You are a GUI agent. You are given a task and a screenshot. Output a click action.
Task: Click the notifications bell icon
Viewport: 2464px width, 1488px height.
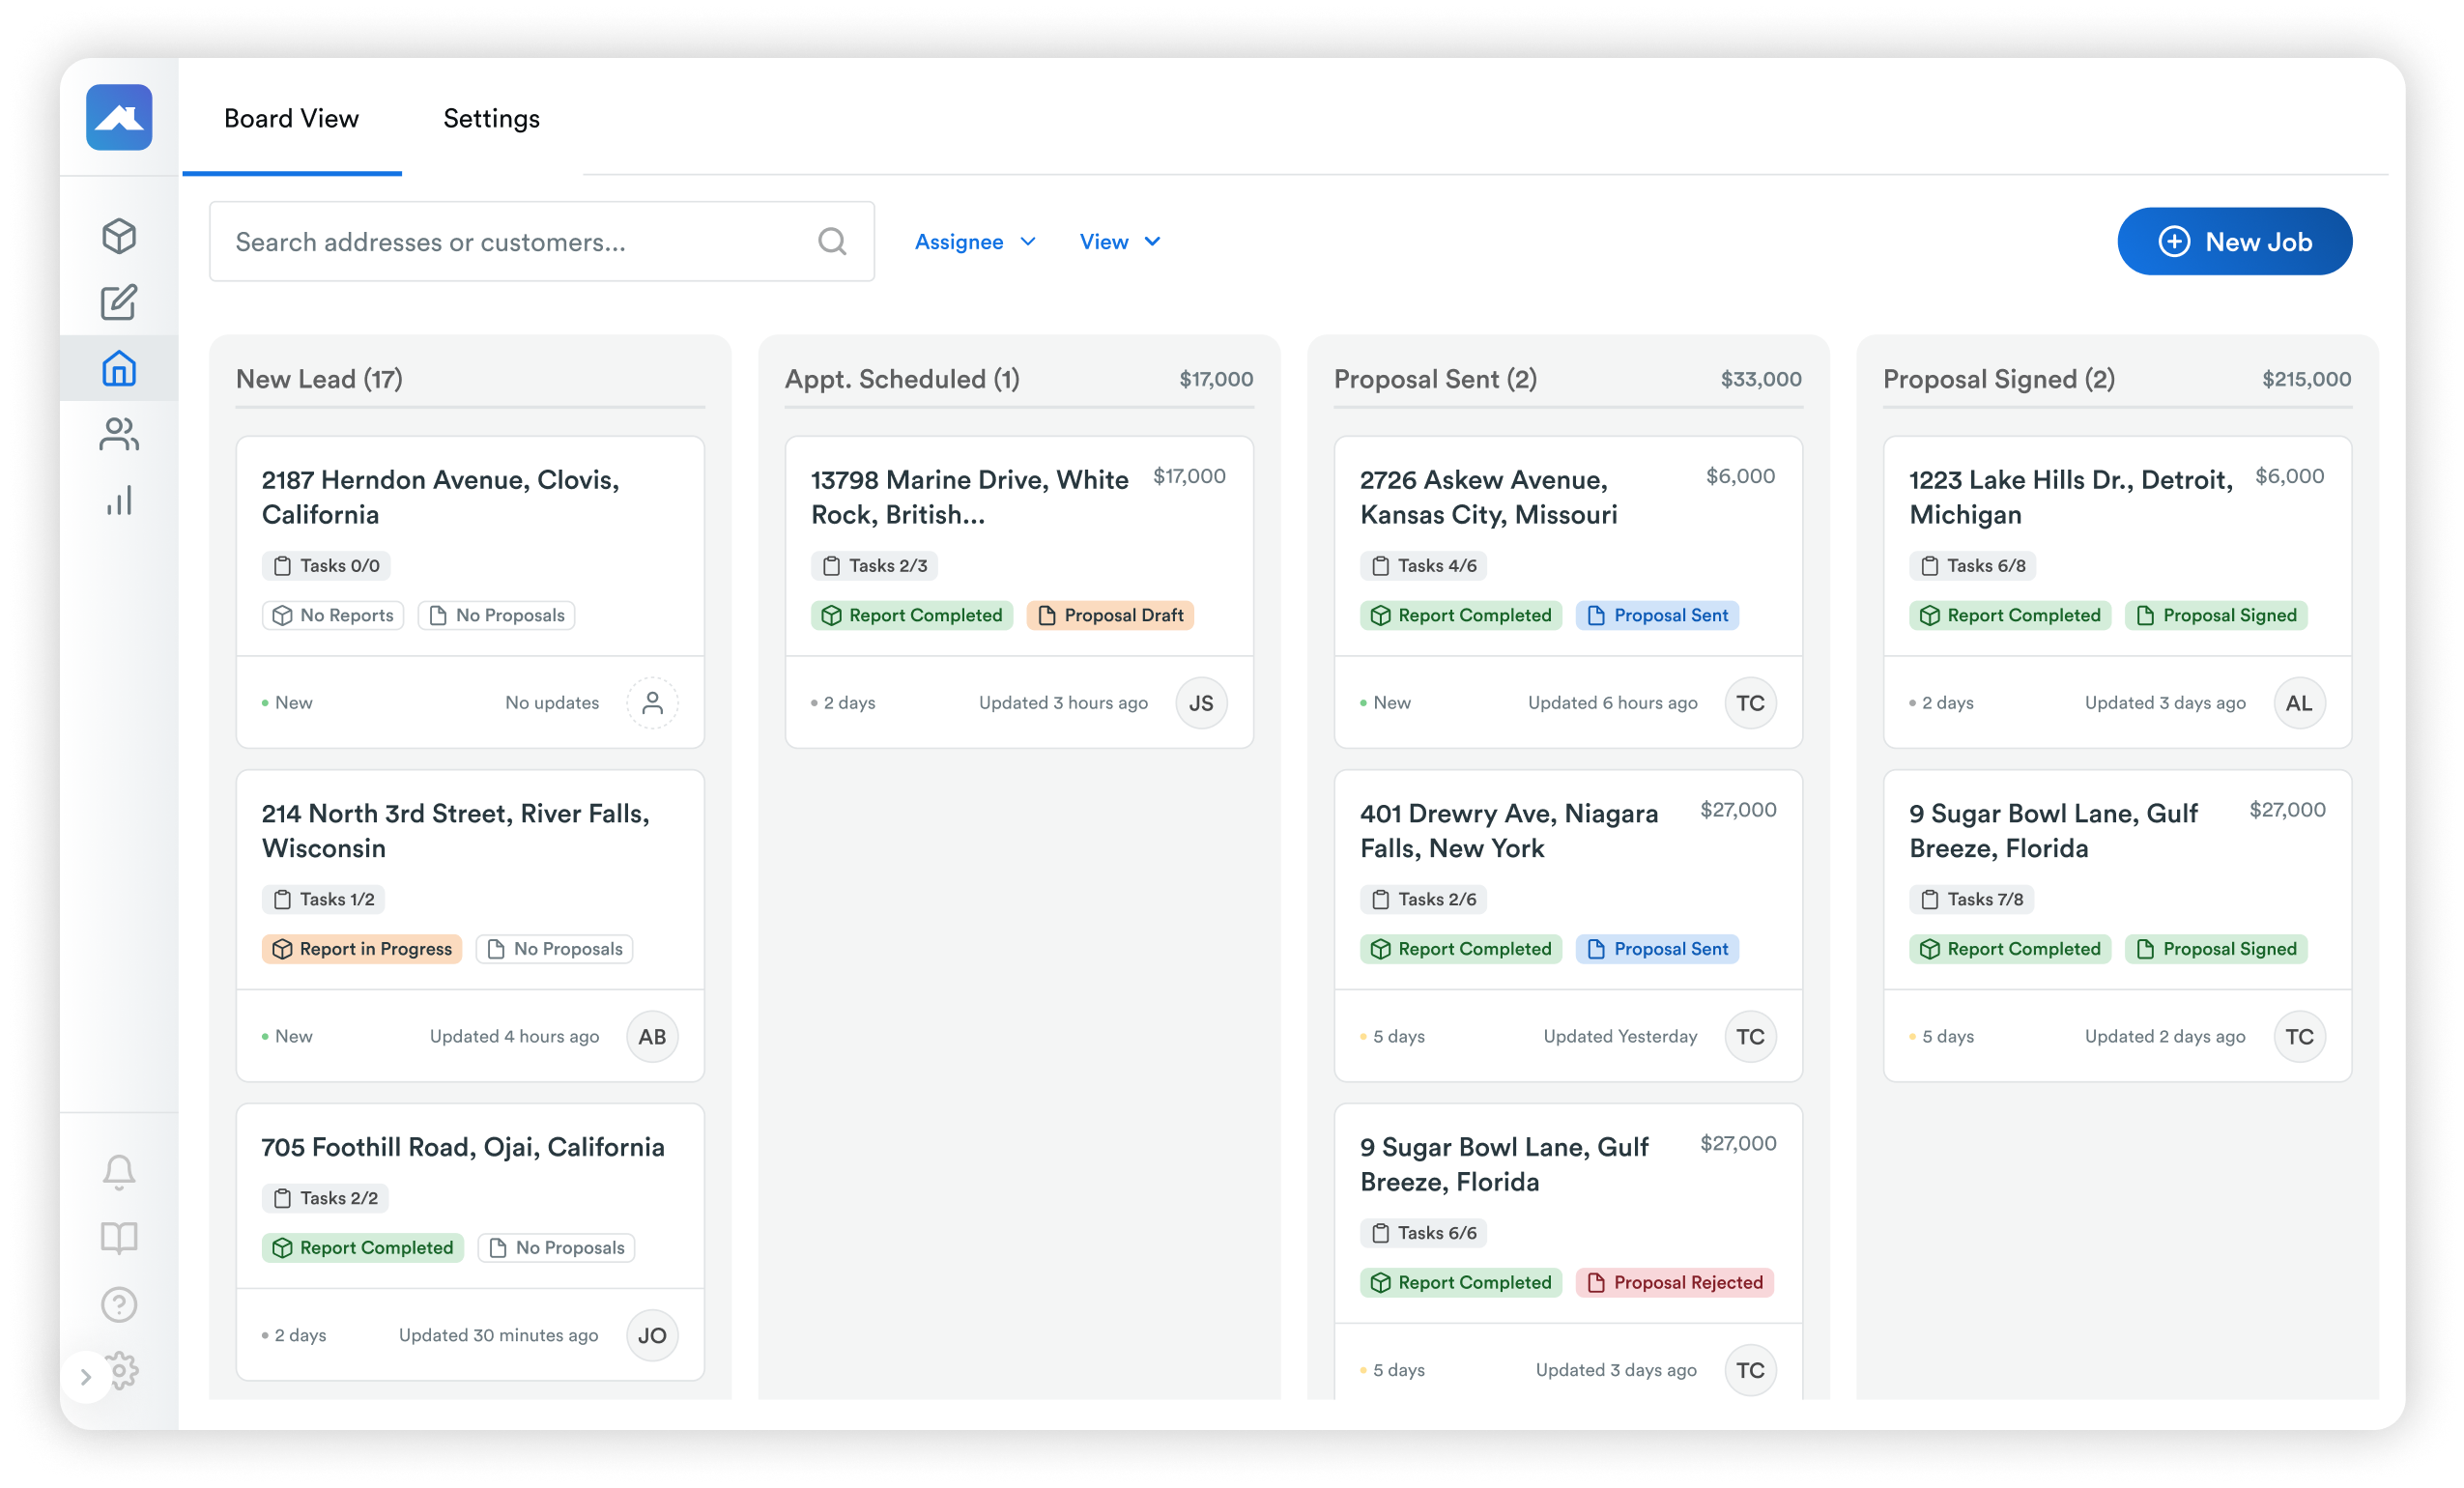click(x=119, y=1171)
